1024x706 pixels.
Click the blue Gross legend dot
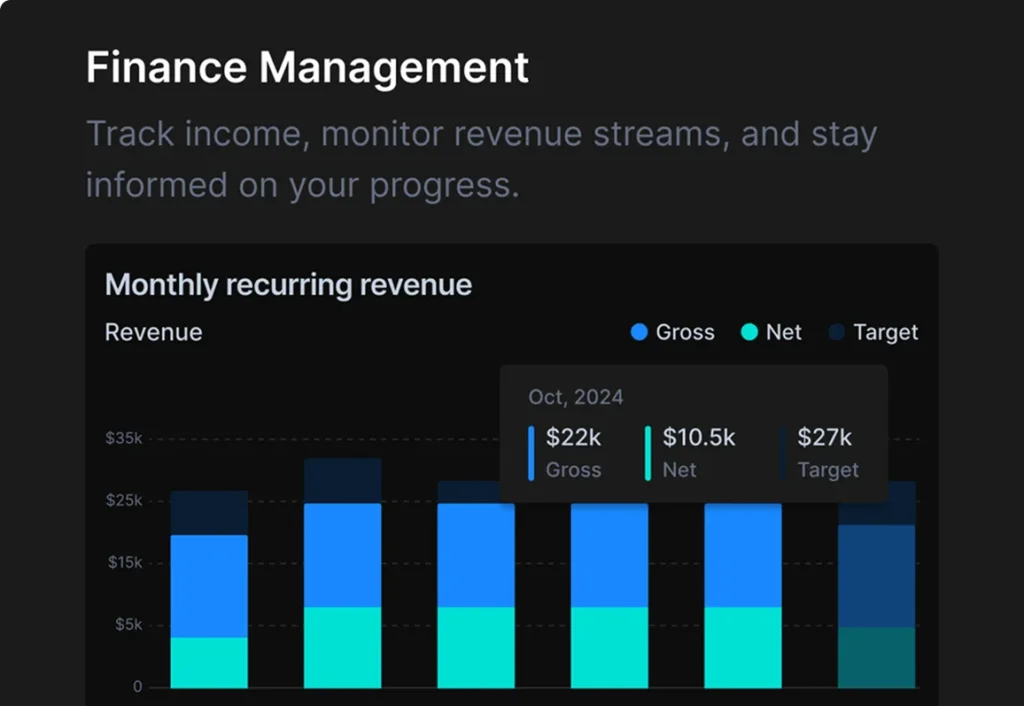pos(640,333)
